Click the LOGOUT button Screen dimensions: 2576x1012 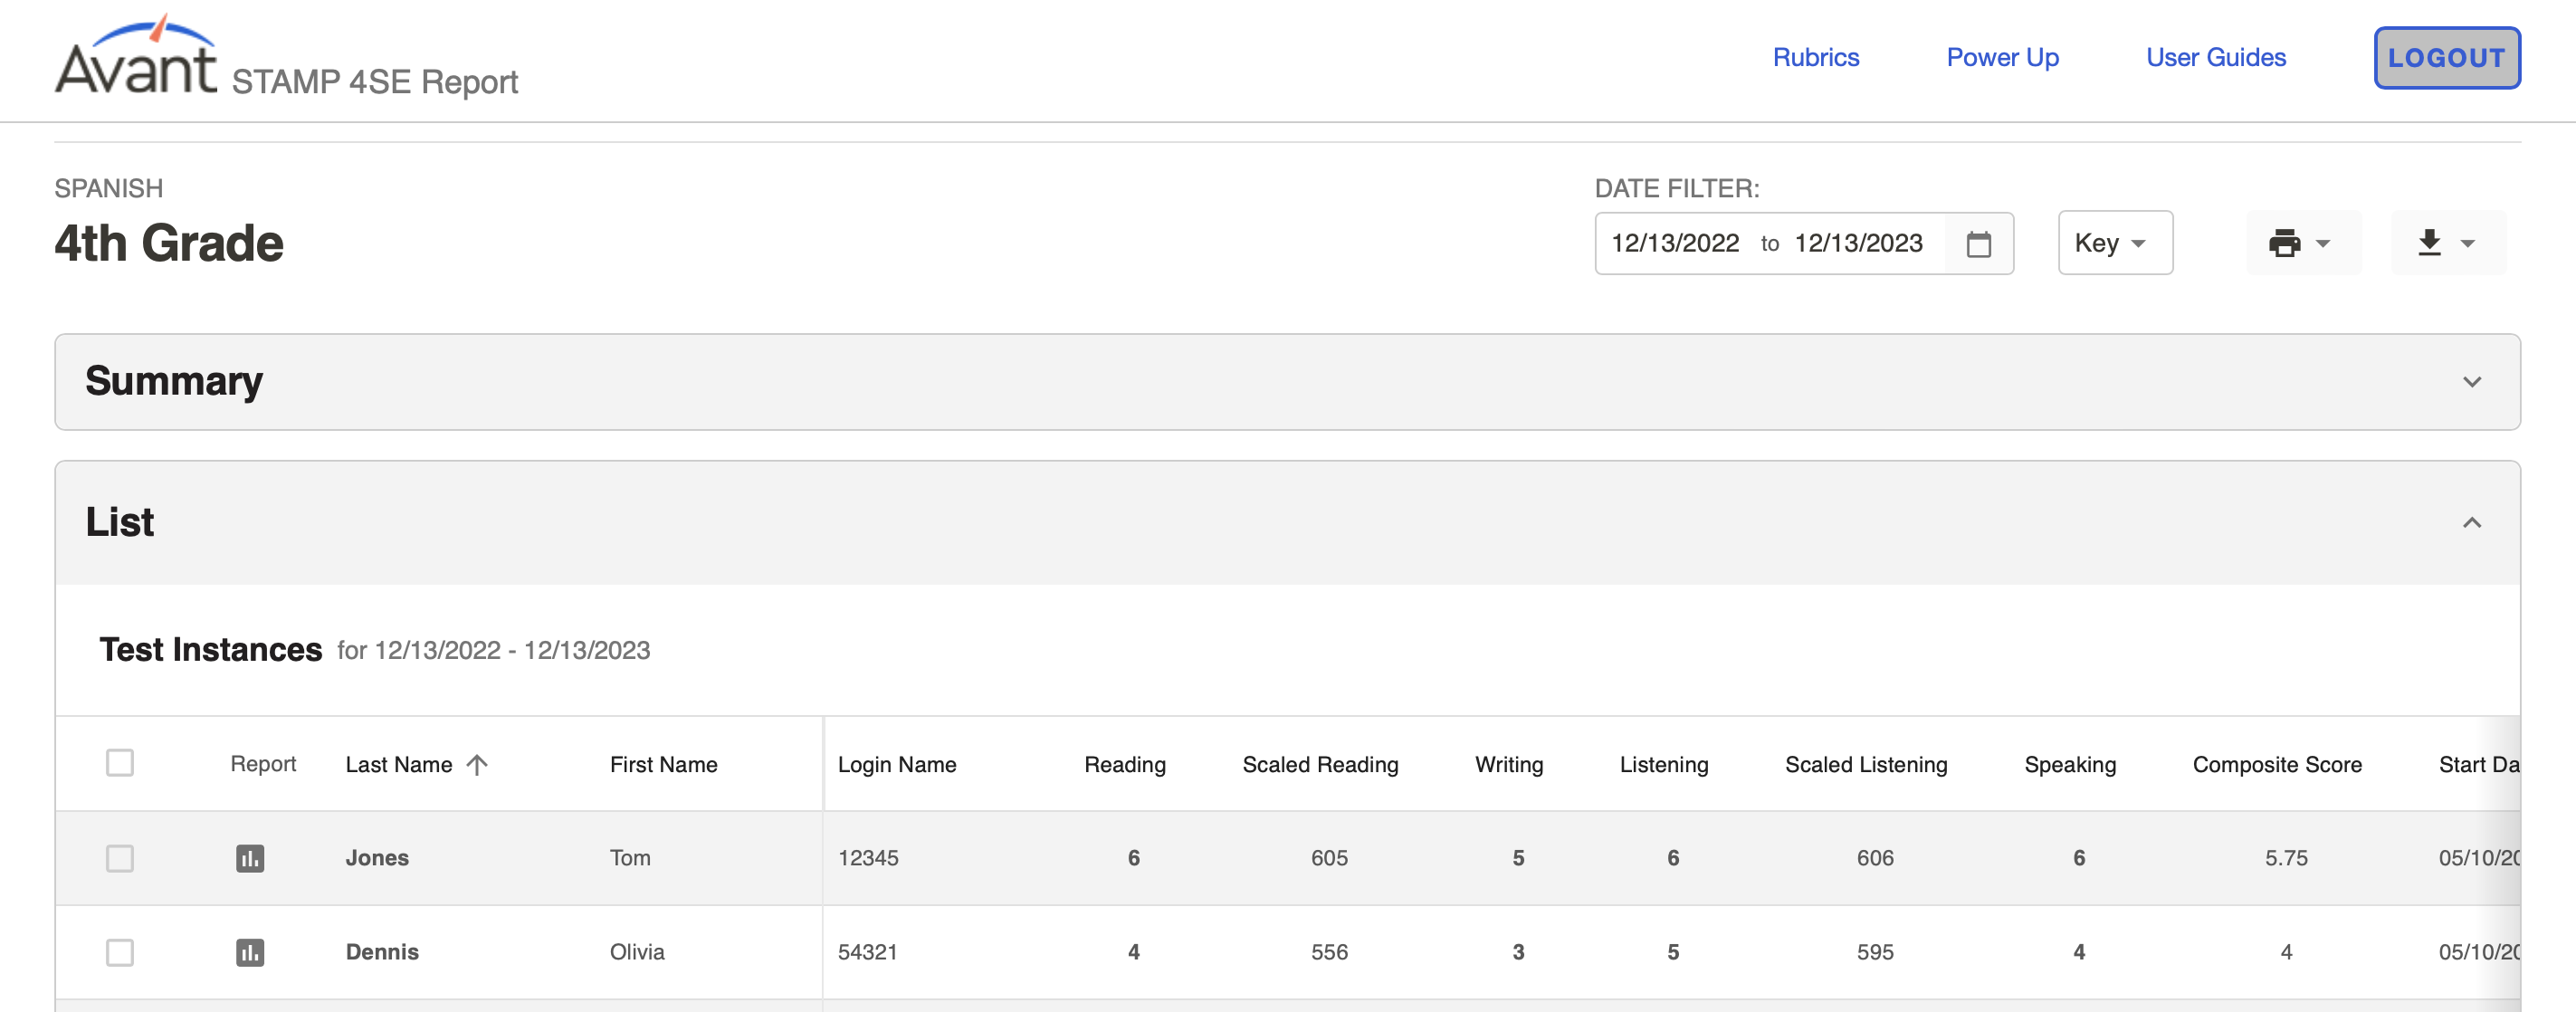[x=2446, y=58]
